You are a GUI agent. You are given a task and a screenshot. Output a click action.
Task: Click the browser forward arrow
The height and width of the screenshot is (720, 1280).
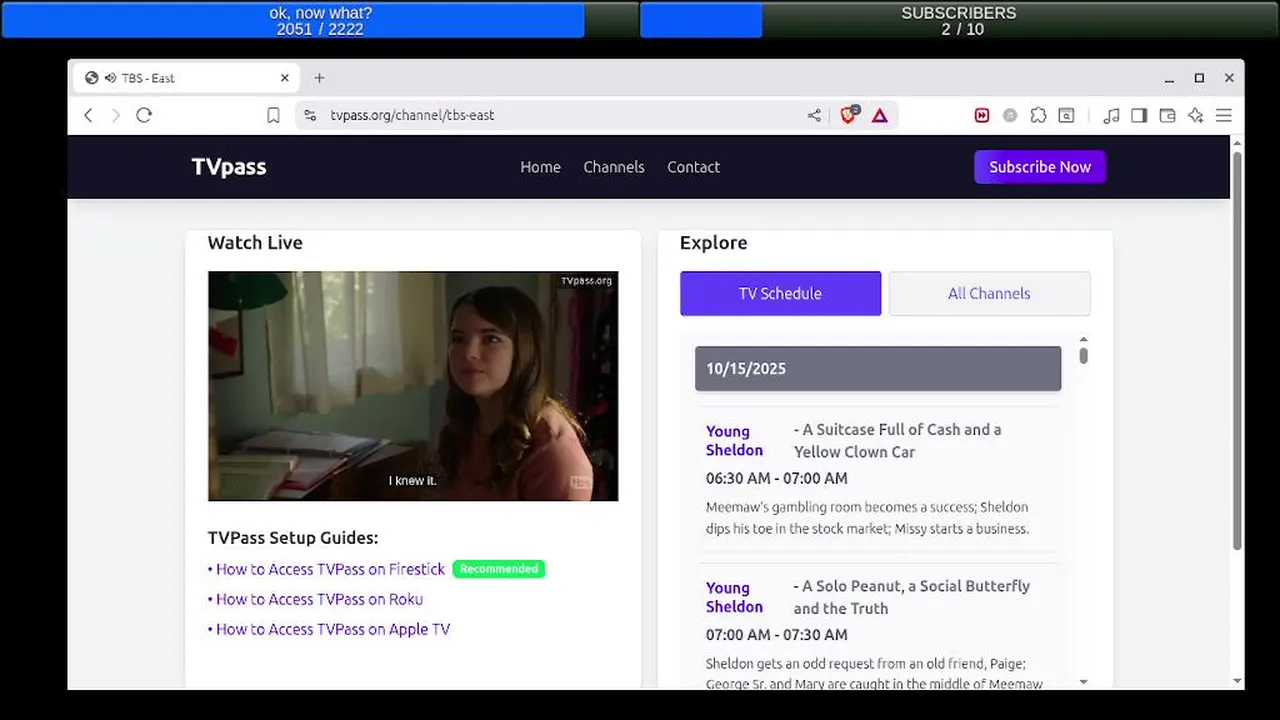[x=115, y=115]
